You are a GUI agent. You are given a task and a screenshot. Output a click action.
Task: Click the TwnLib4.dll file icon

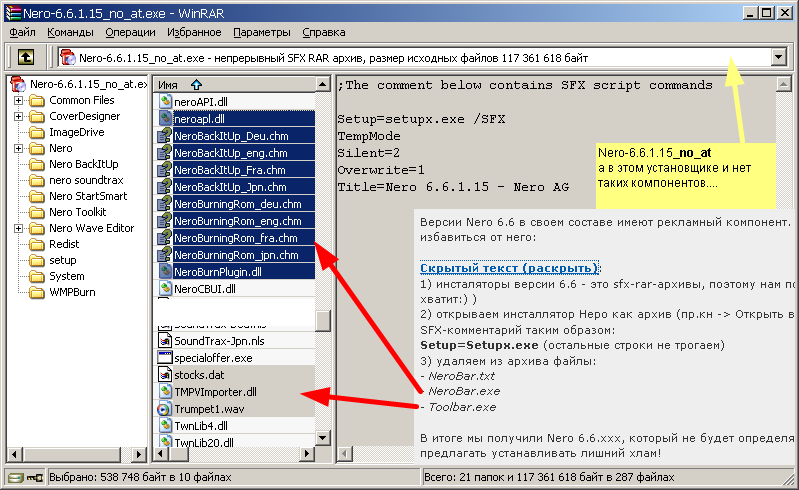point(165,426)
